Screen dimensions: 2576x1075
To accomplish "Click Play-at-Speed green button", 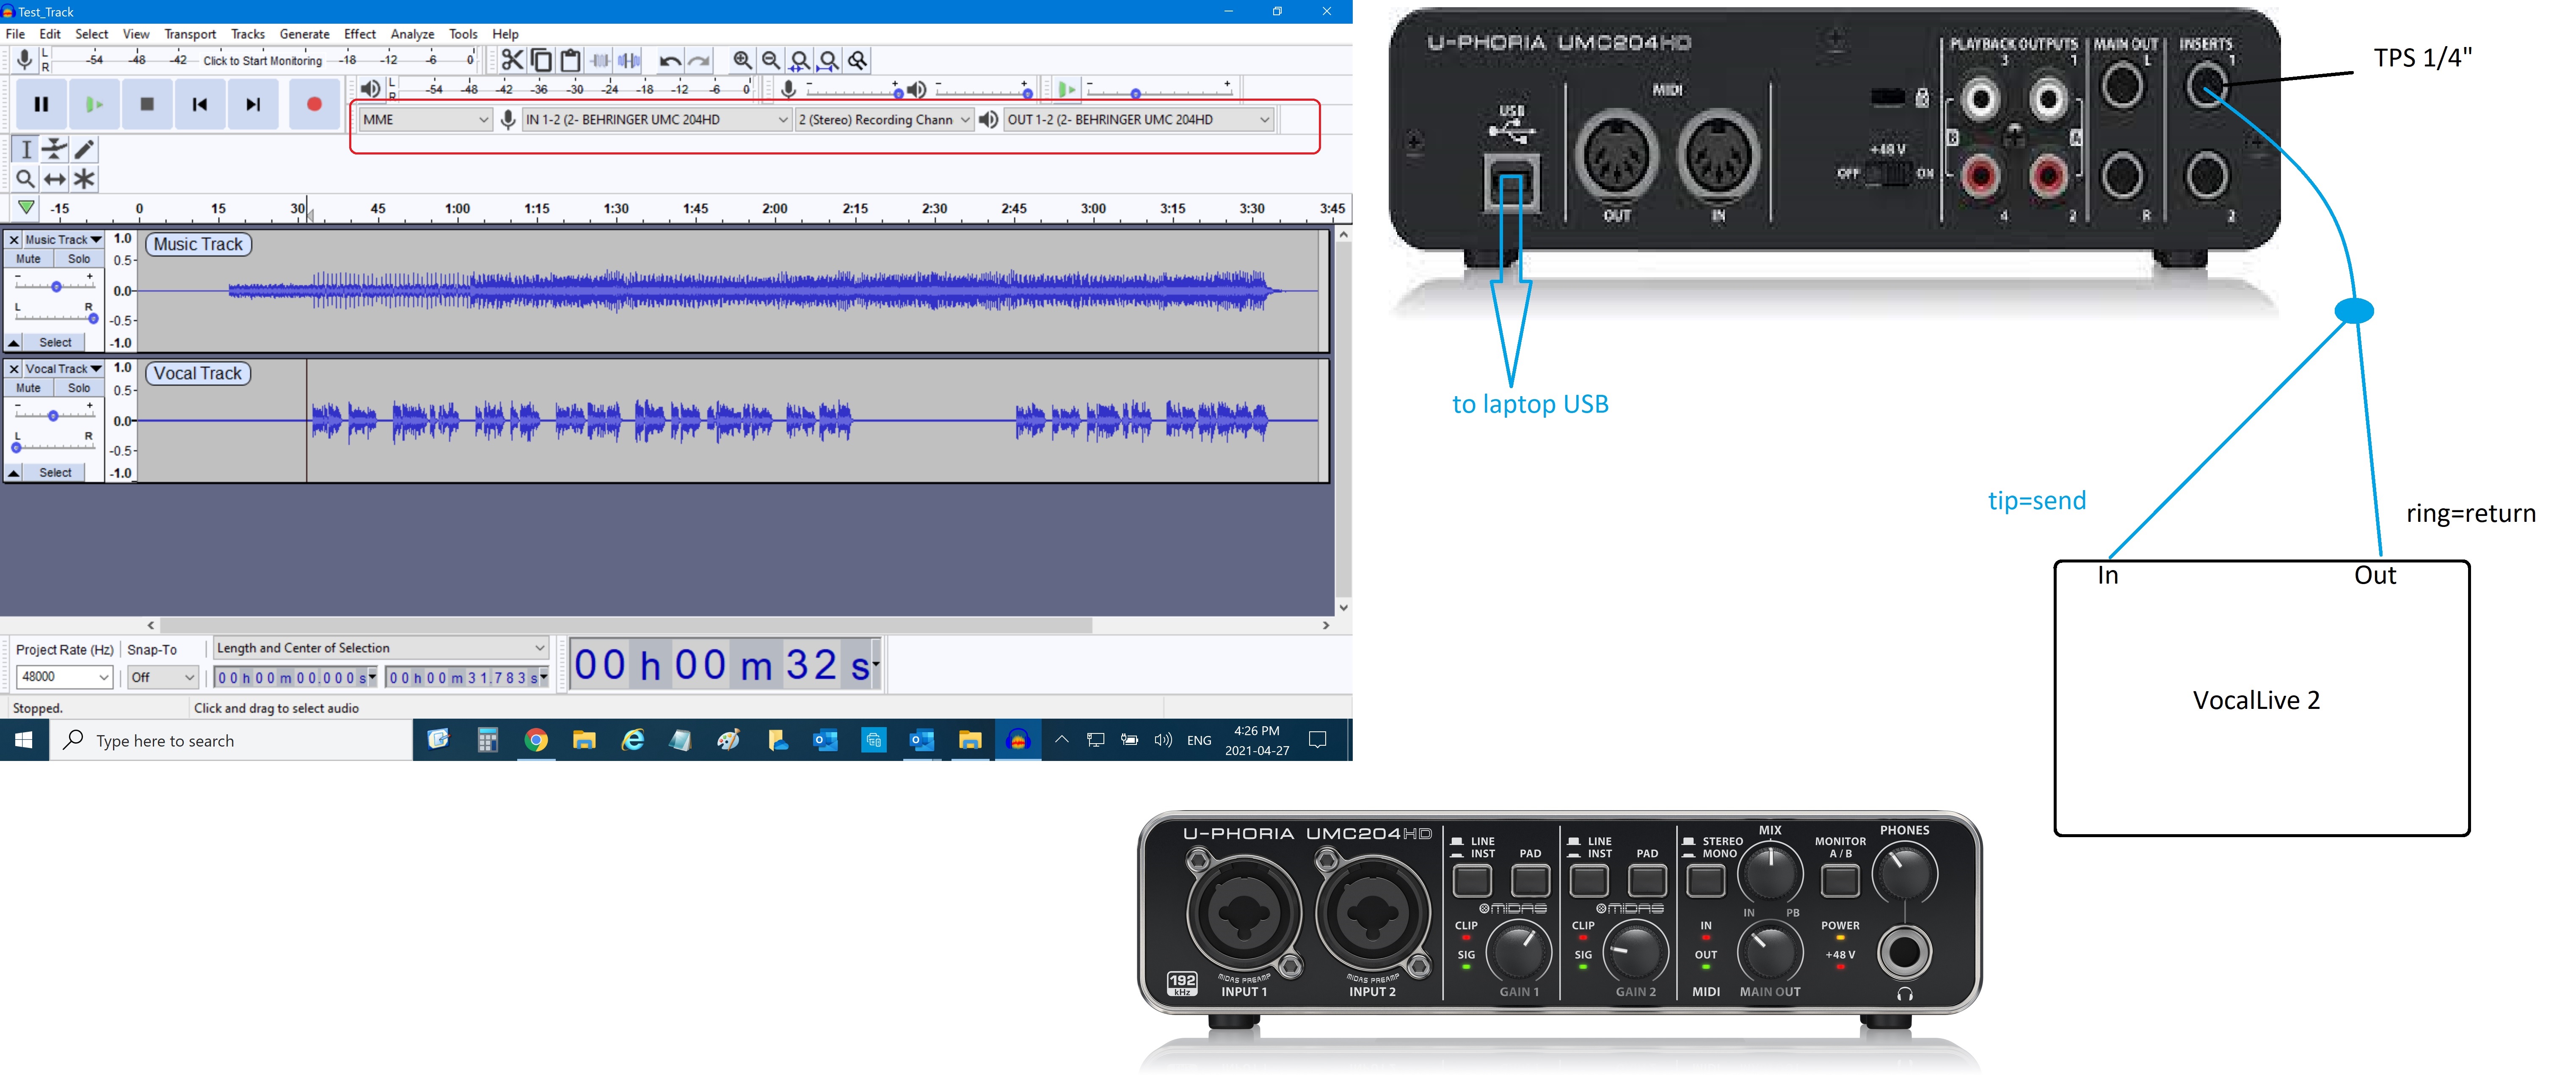I will click(1067, 90).
